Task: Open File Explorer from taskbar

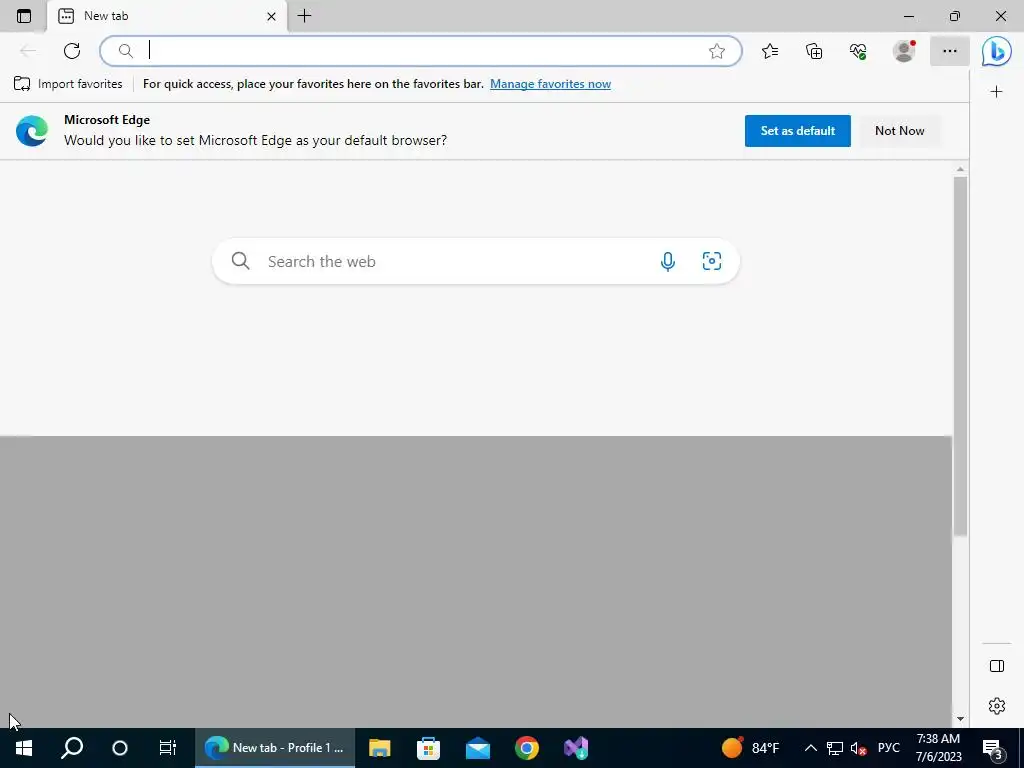Action: (x=379, y=748)
